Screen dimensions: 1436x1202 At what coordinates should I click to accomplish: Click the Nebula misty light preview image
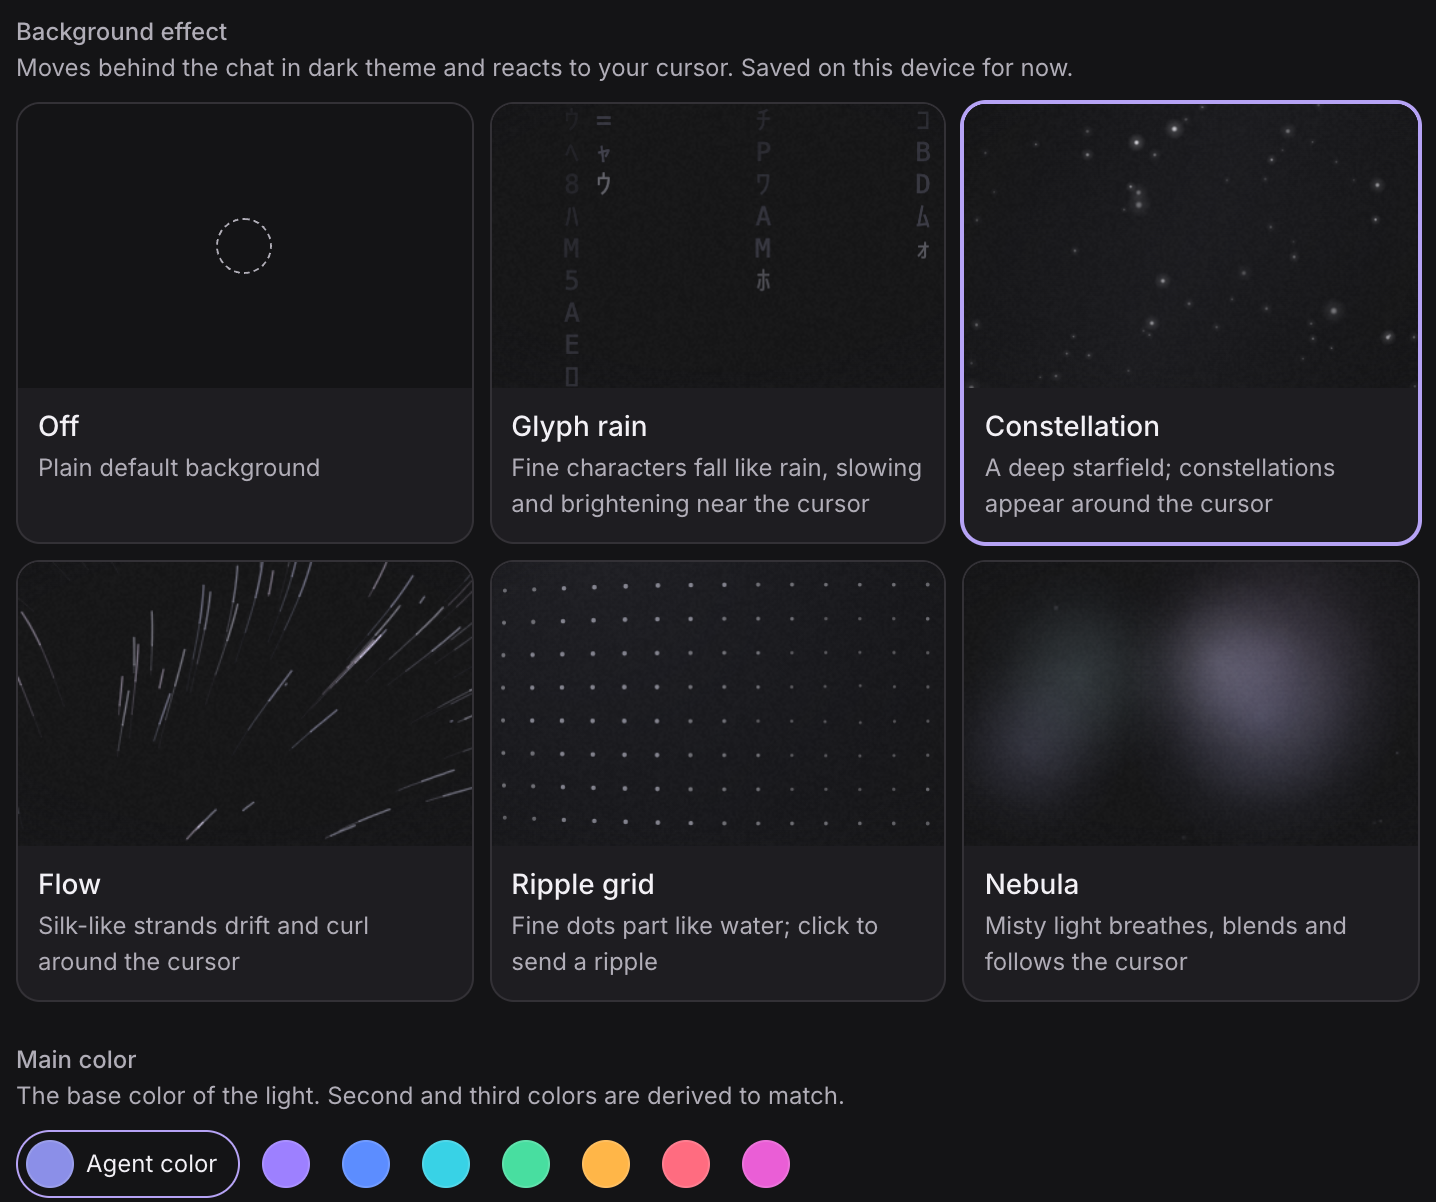[1191, 704]
